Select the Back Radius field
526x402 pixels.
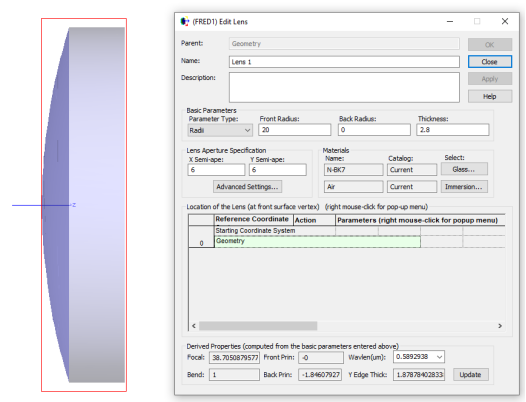tap(374, 130)
